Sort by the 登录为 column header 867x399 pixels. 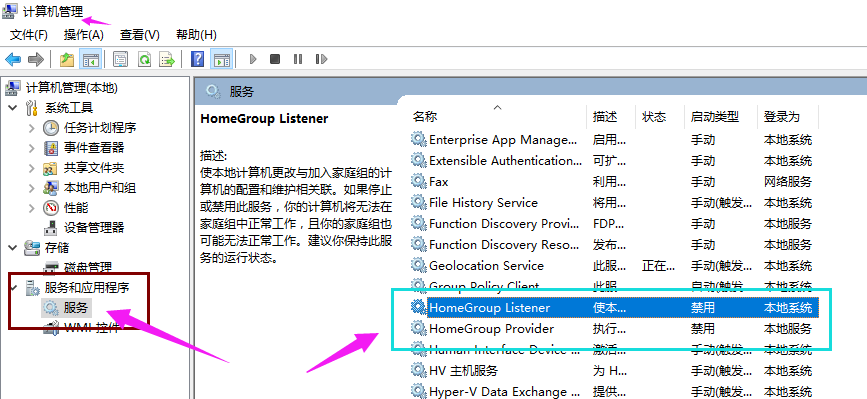[782, 117]
